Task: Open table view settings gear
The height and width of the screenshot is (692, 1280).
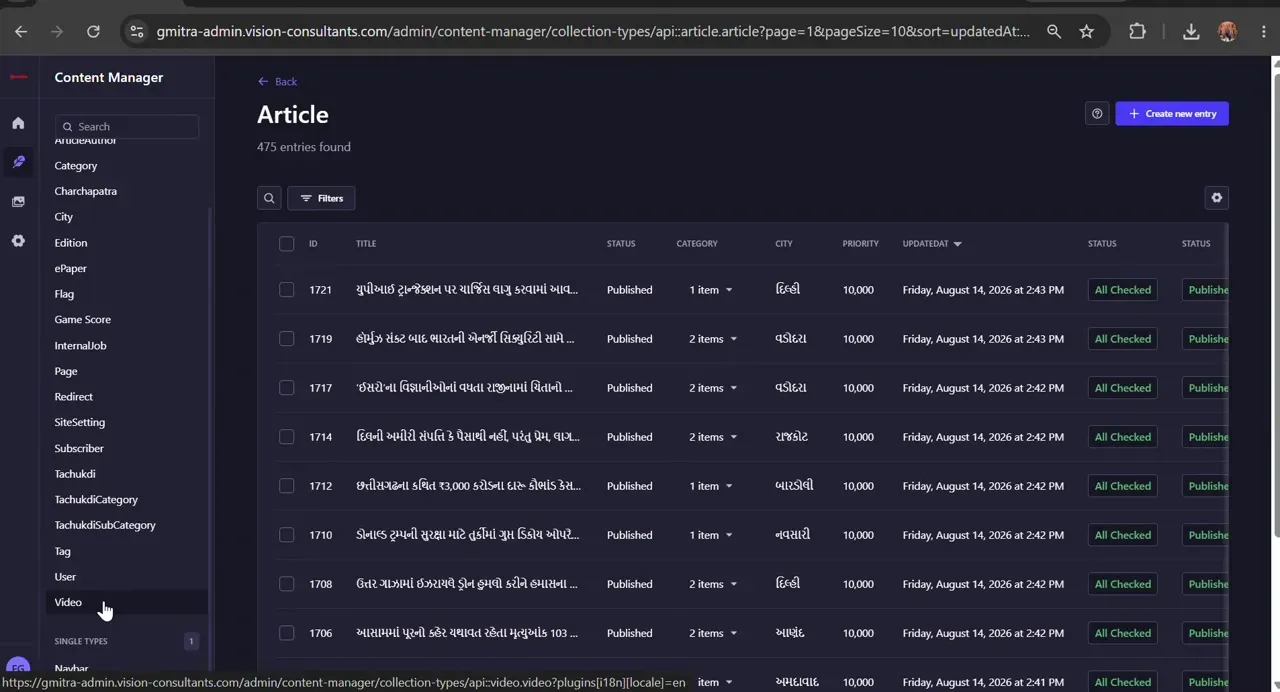Action: tap(1217, 198)
